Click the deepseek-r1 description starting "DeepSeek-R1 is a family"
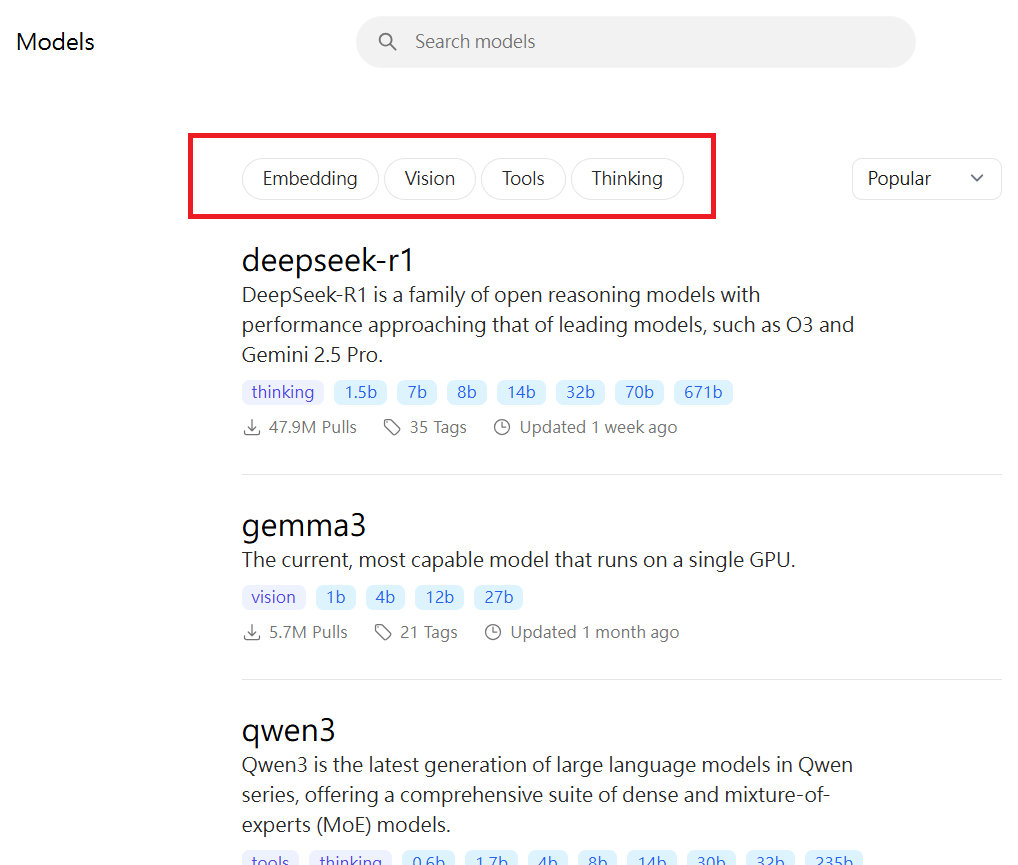 pyautogui.click(x=548, y=325)
